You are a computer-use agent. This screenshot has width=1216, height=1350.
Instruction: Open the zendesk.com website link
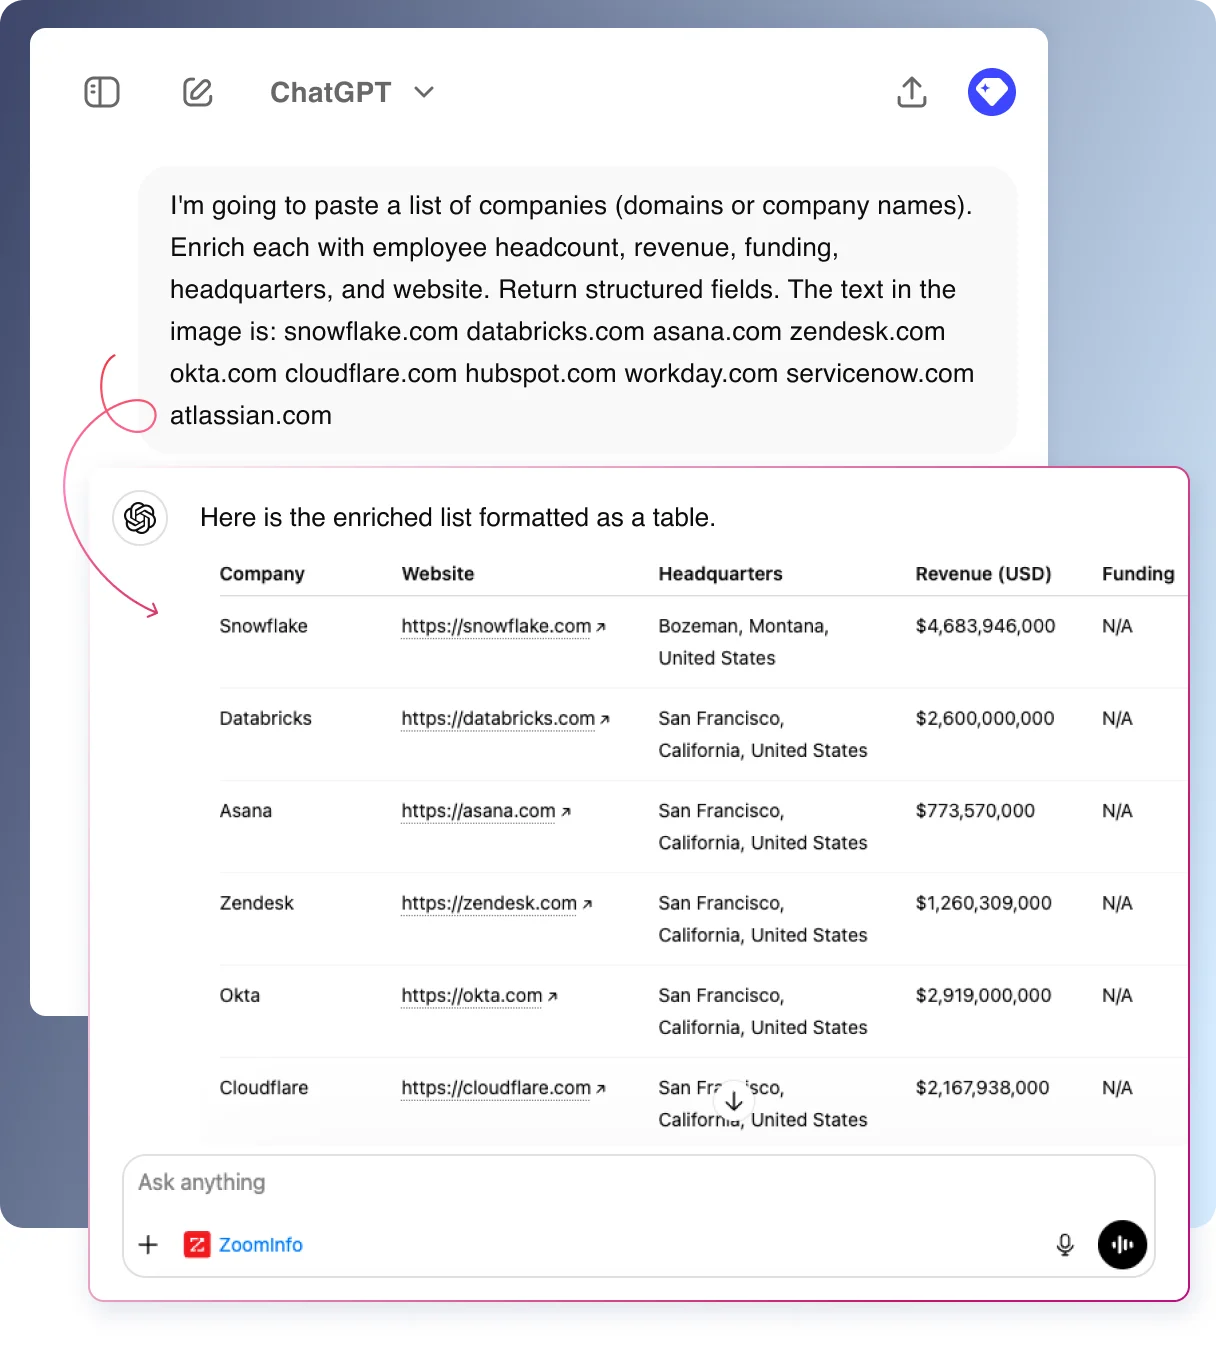click(x=497, y=904)
